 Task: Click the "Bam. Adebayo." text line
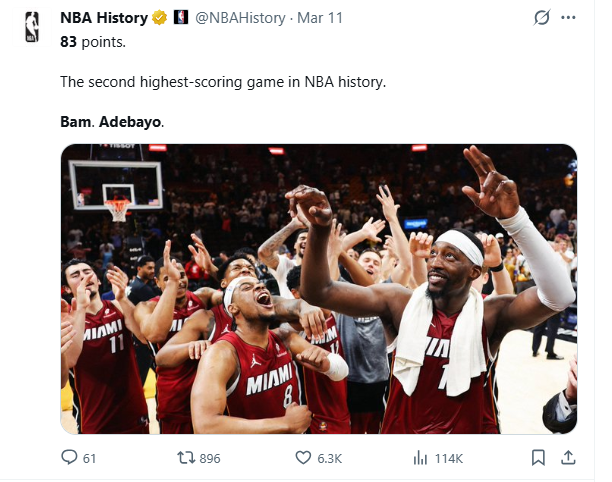click(x=111, y=121)
